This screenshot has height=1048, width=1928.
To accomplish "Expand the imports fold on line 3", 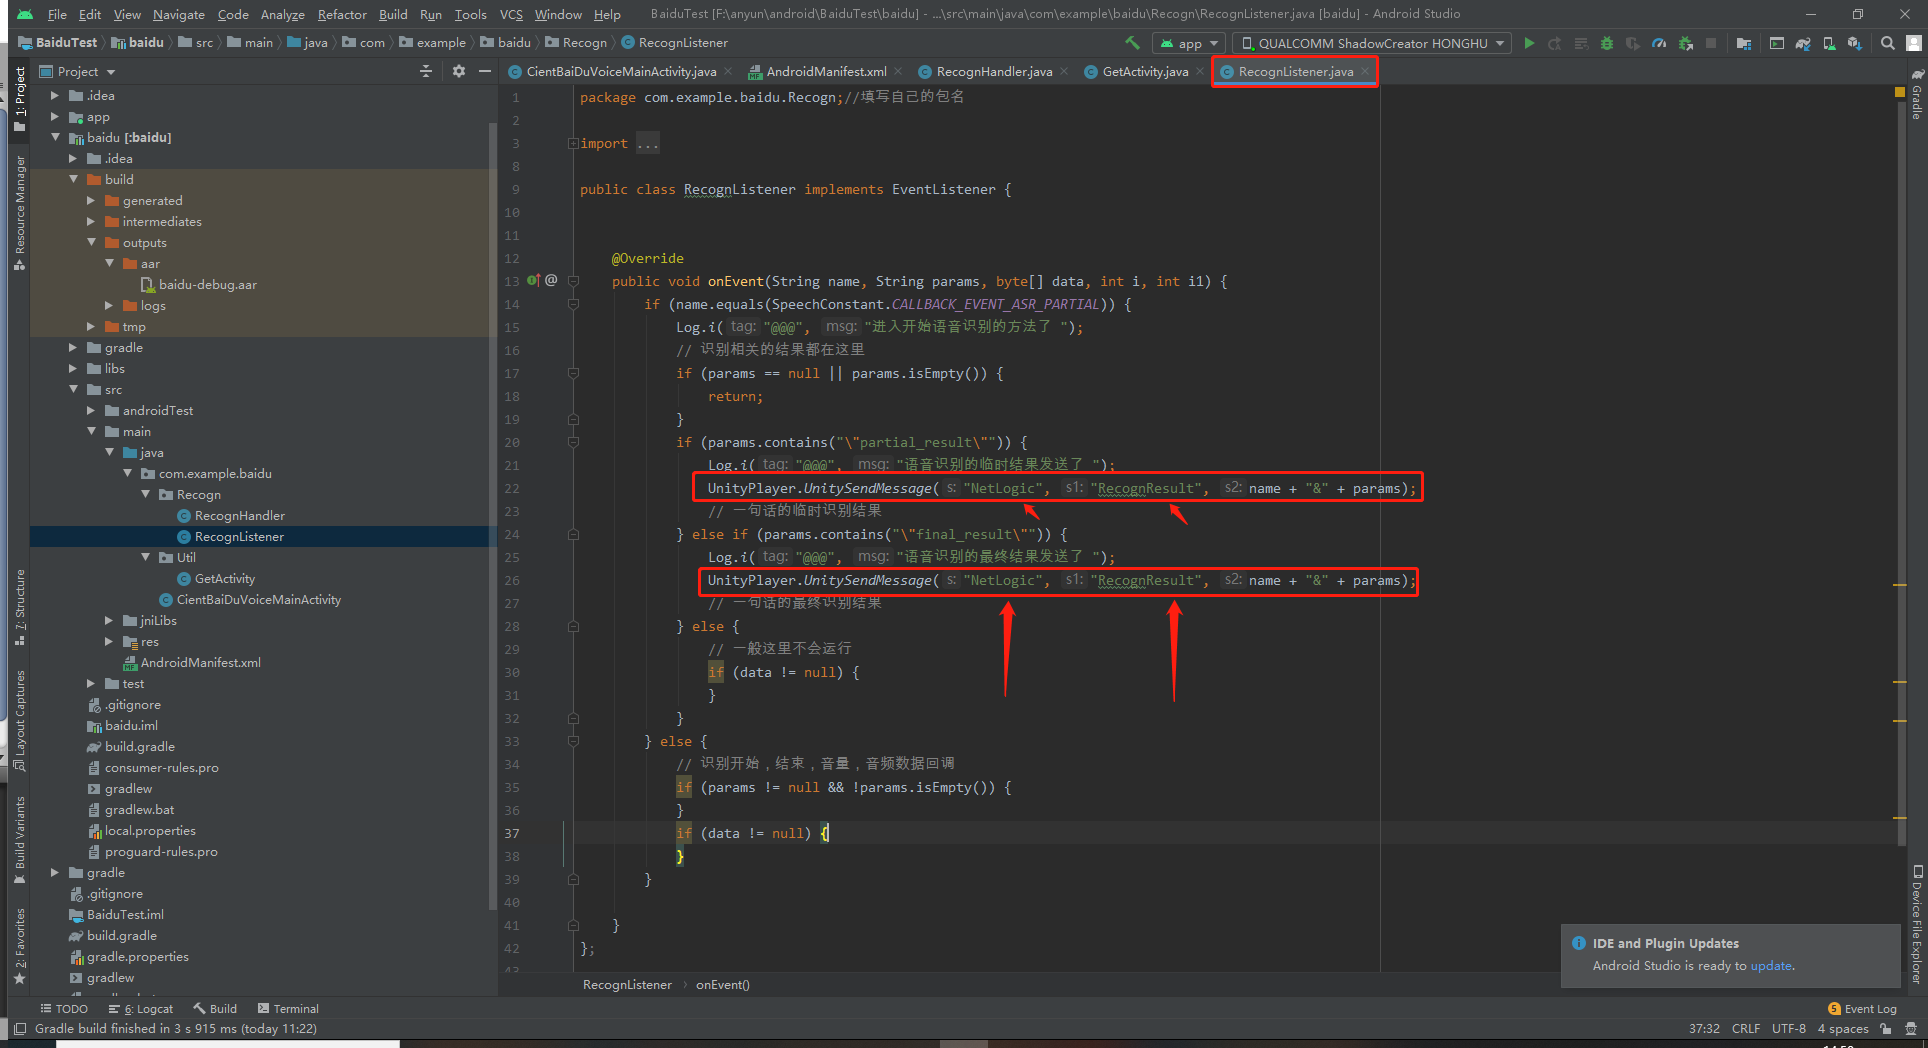I will point(574,143).
